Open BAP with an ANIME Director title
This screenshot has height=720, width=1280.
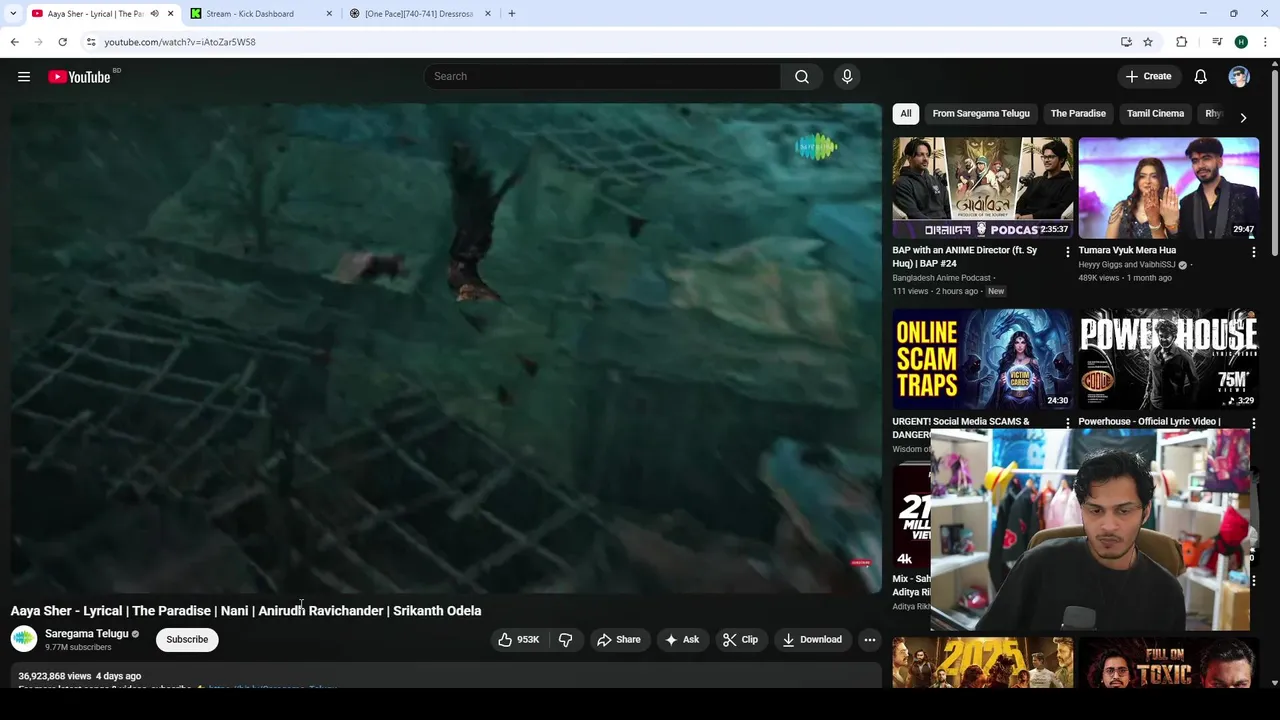point(964,257)
